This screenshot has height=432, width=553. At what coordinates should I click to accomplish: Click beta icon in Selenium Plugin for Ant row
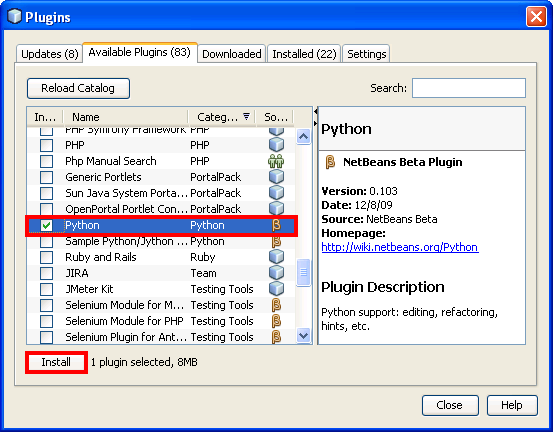[x=276, y=337]
